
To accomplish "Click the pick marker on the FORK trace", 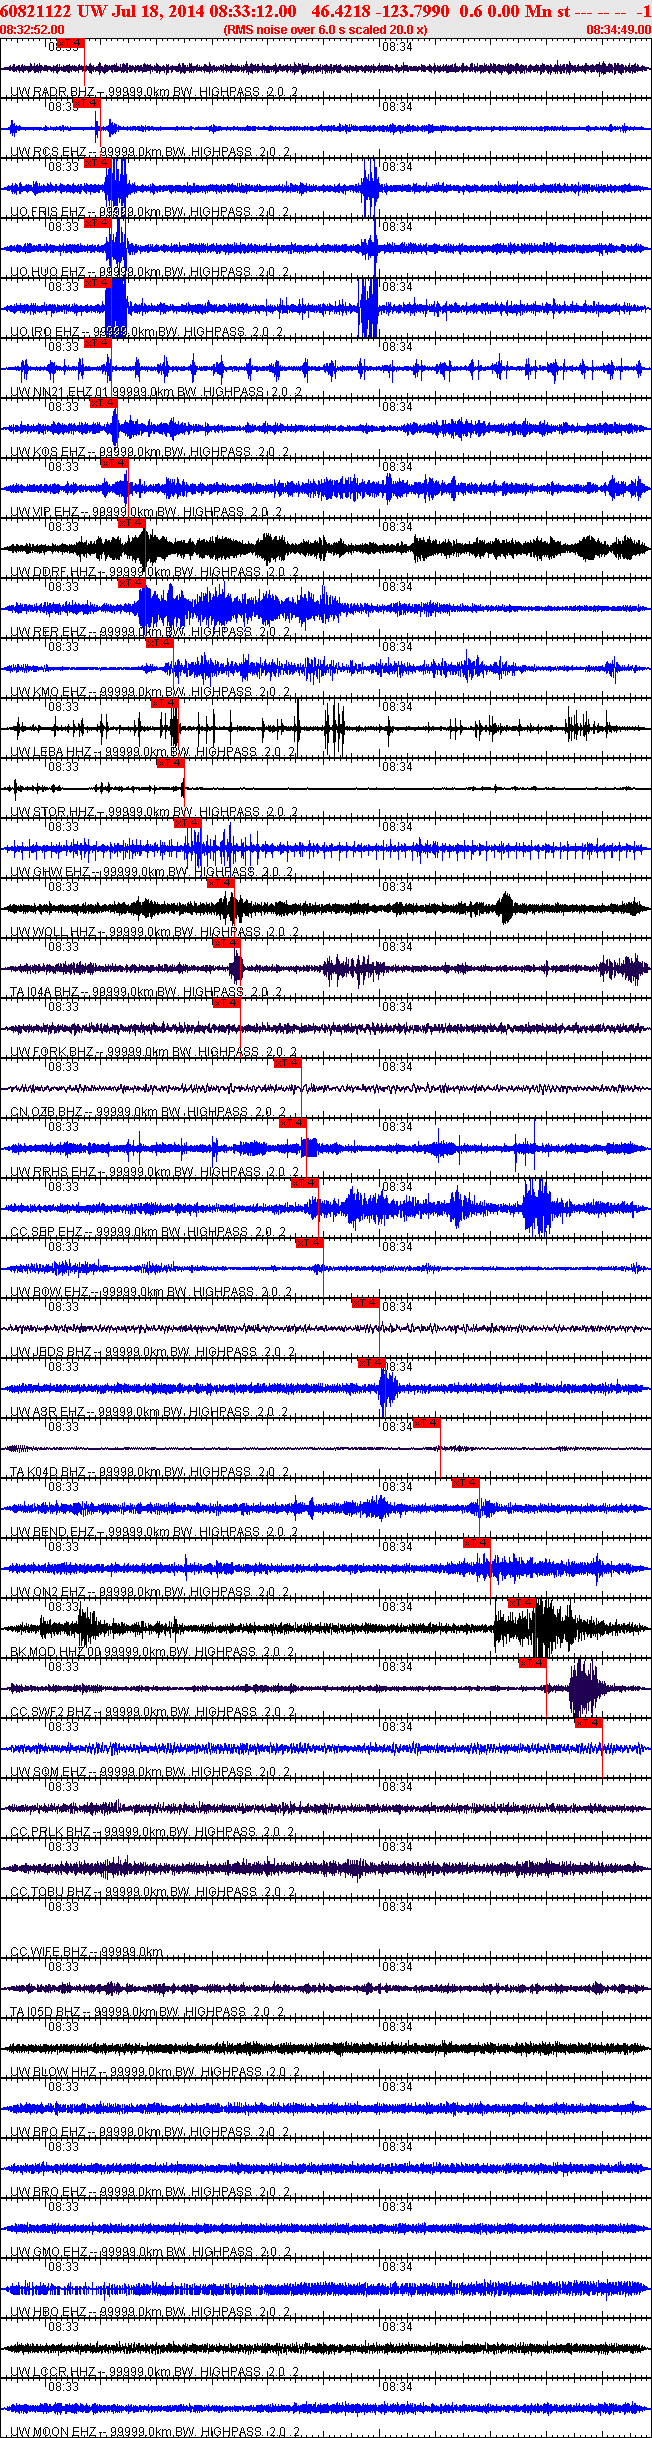I will pos(227,1003).
